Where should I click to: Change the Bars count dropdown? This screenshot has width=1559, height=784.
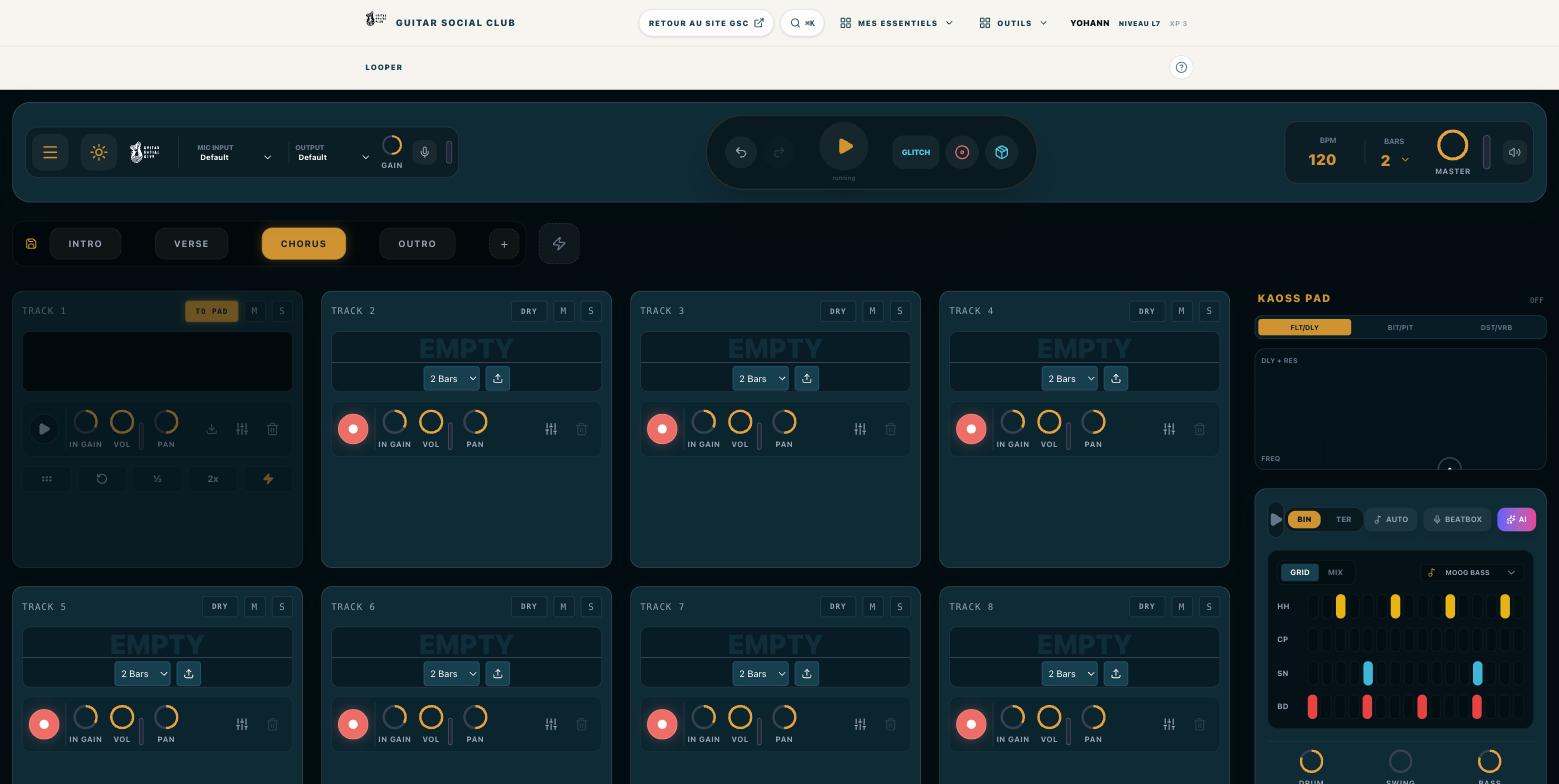[1395, 160]
